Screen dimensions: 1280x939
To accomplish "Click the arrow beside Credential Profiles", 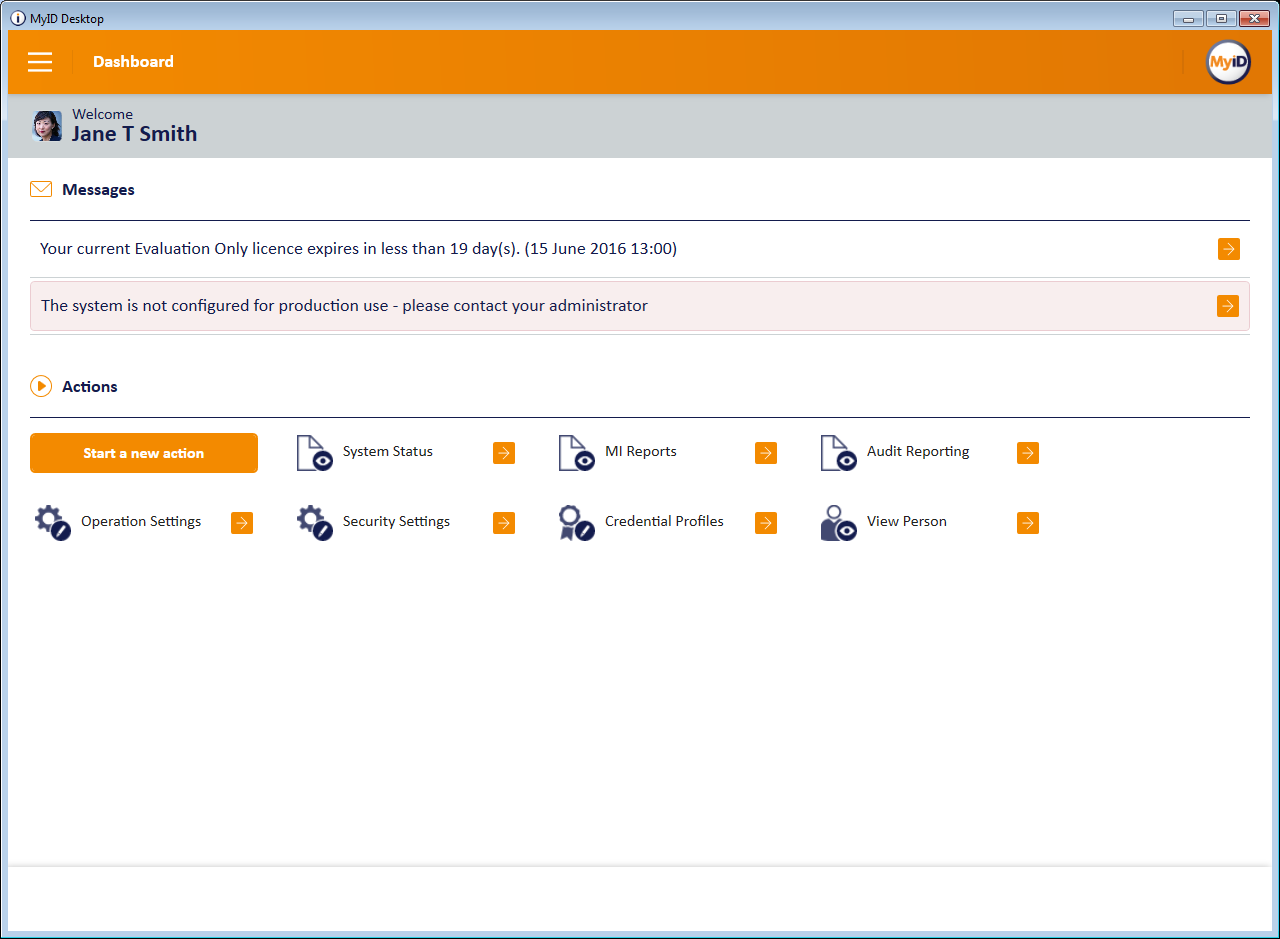I will (x=766, y=523).
